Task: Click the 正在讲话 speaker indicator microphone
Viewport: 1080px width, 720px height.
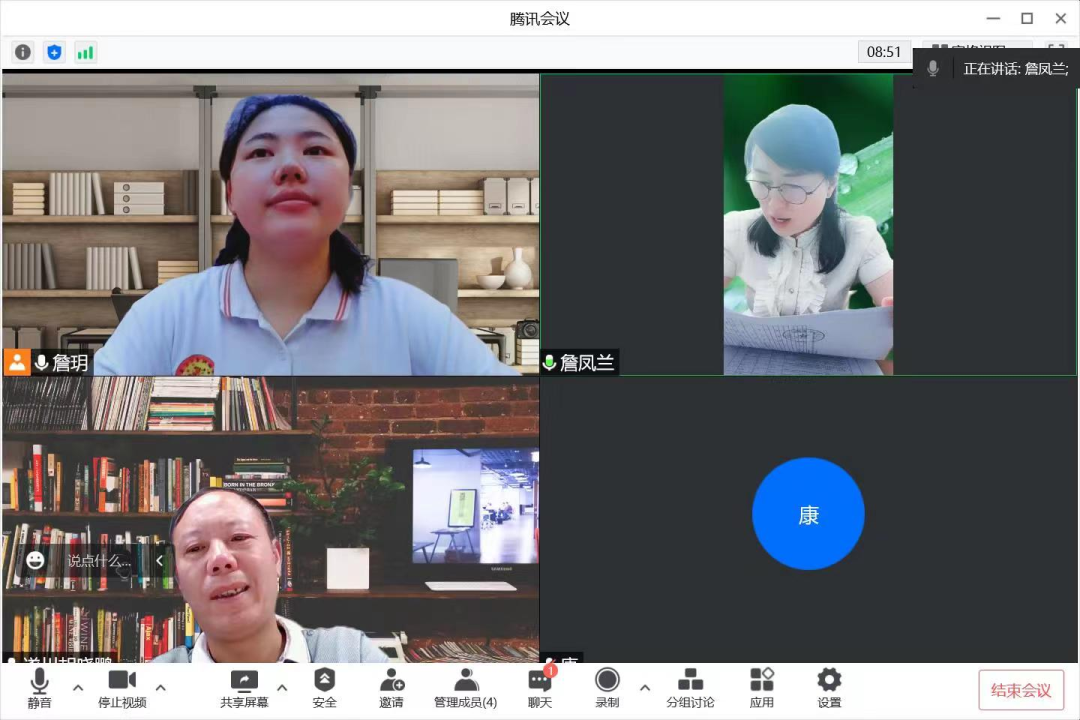Action: point(933,68)
